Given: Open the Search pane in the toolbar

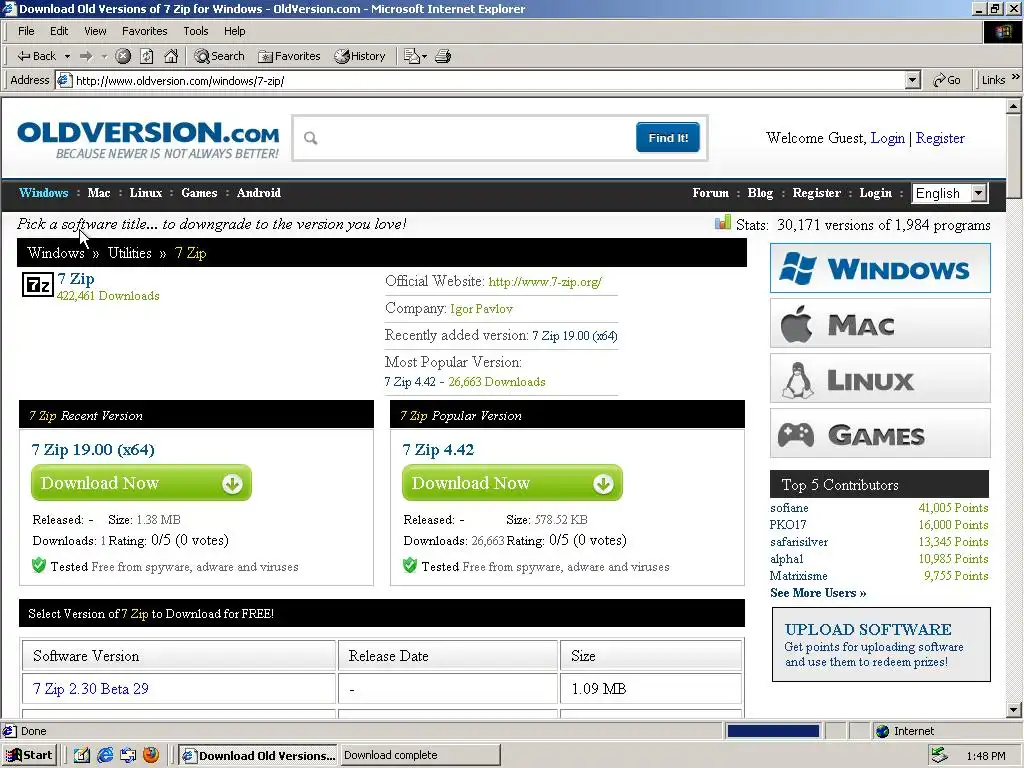Looking at the screenshot, I should pos(219,56).
